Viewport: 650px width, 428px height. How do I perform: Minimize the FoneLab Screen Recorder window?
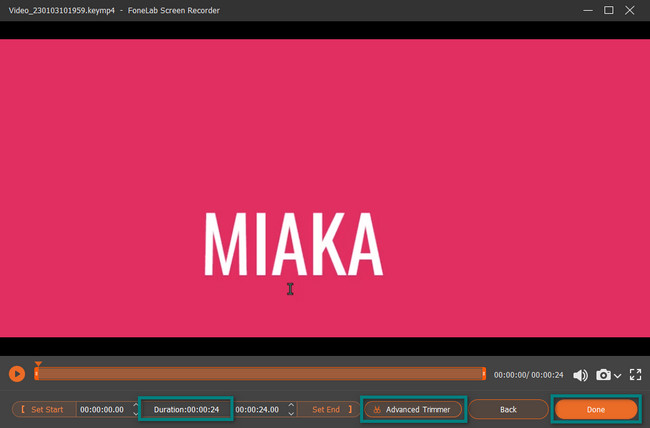click(587, 10)
